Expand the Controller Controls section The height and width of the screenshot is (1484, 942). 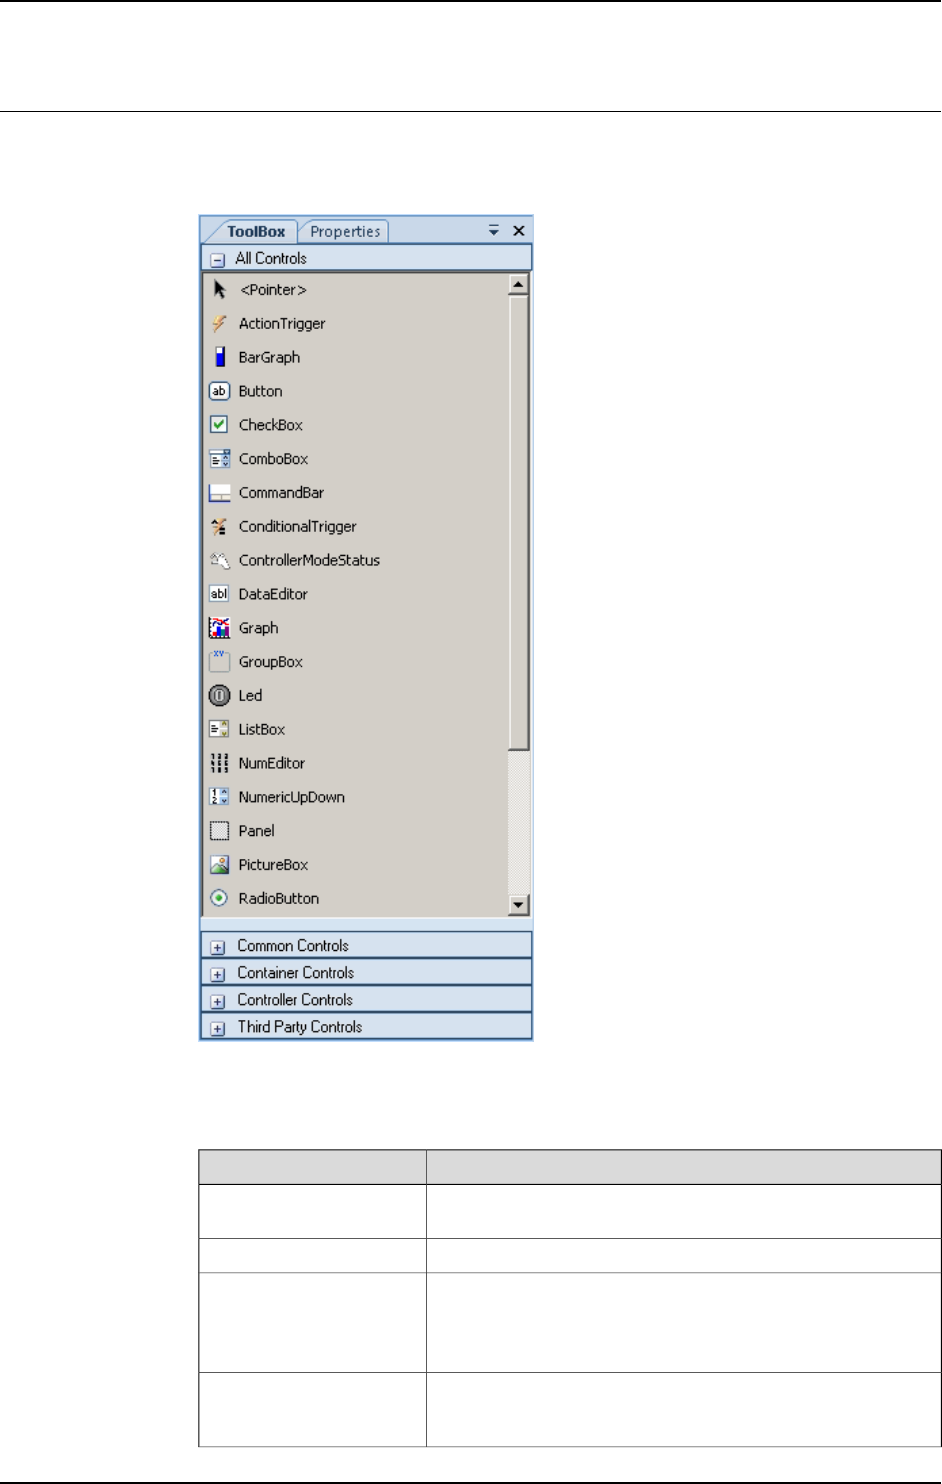click(x=217, y=1000)
